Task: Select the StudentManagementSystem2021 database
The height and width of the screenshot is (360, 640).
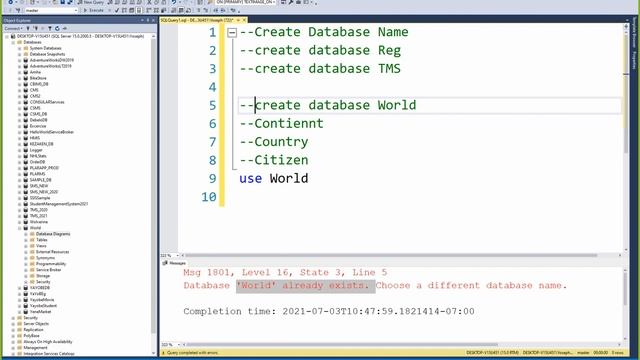Action: point(59,204)
